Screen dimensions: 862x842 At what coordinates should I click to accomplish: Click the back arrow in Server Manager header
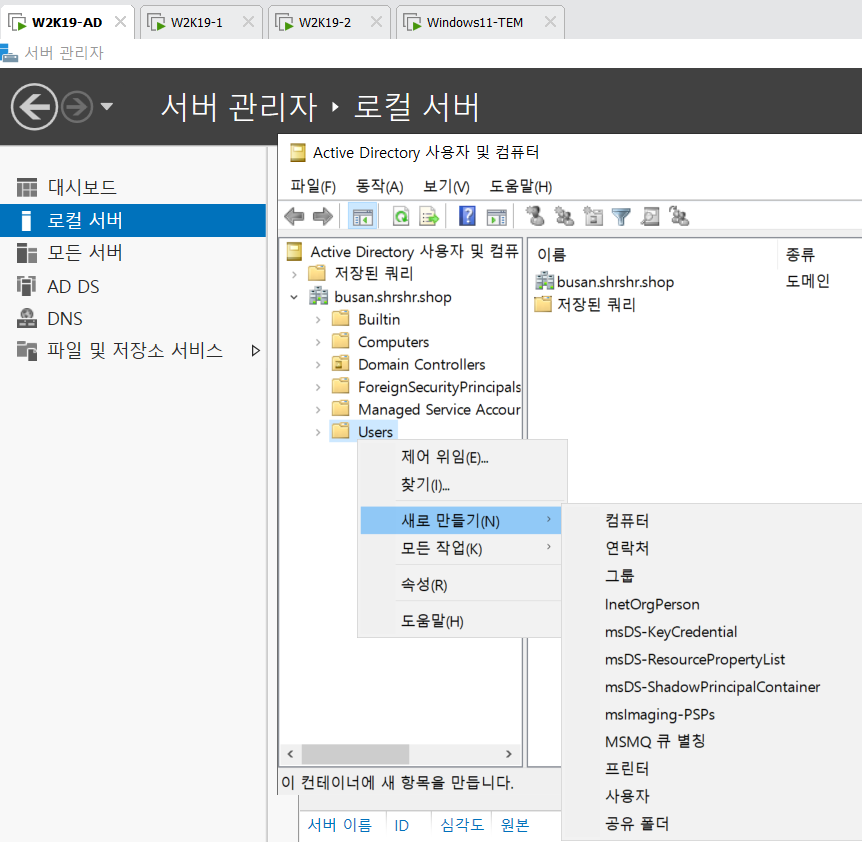(34, 107)
